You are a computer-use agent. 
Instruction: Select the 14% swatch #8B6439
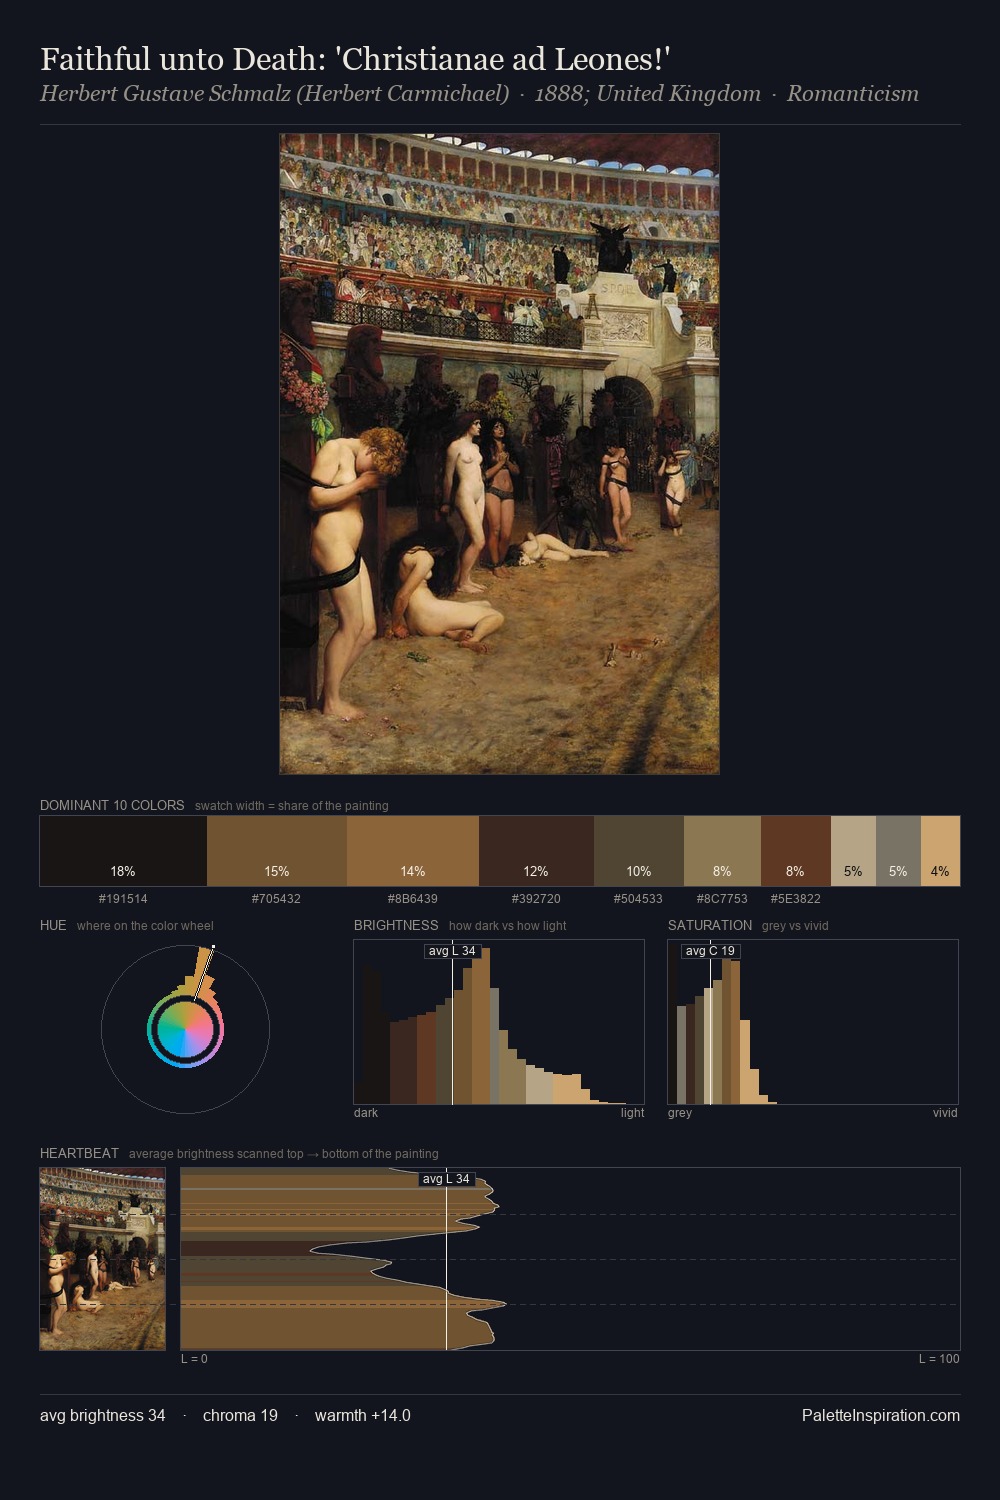click(x=413, y=851)
